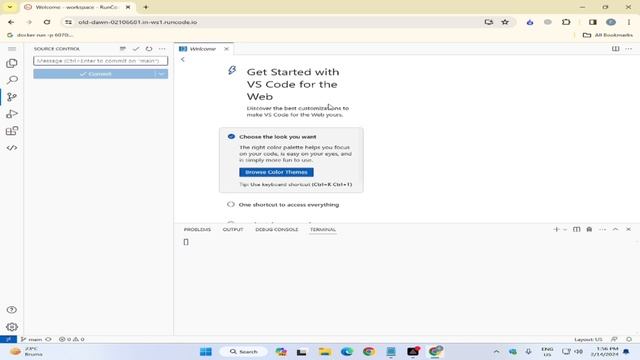Open the 'docker run -p 6070' bookmark
The height and width of the screenshot is (360, 640).
[40, 35]
